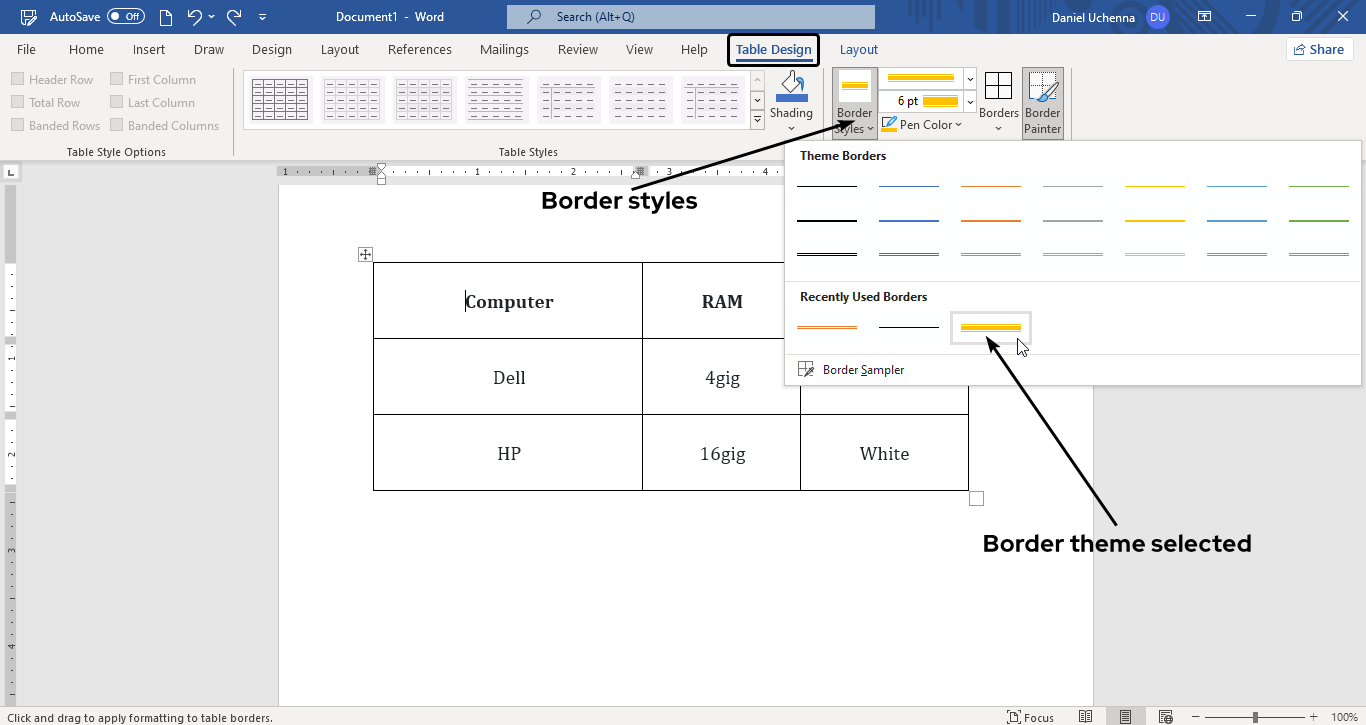Click the Border Sampler eyedropper icon

pos(806,368)
